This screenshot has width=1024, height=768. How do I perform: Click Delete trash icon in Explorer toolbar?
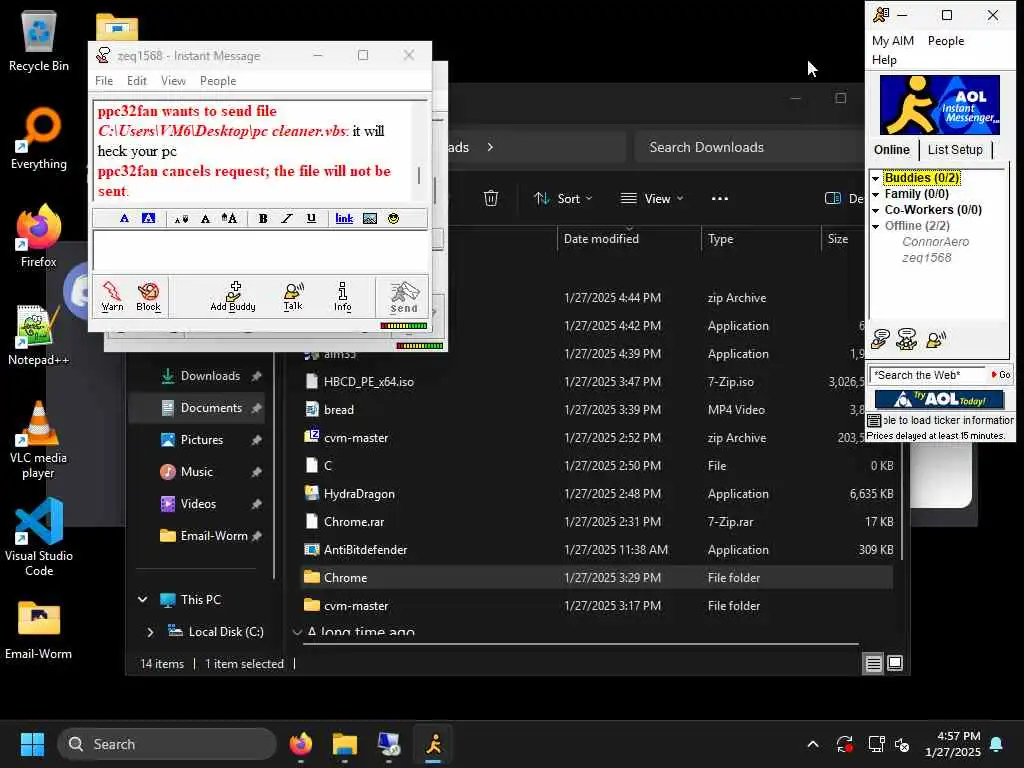click(491, 199)
